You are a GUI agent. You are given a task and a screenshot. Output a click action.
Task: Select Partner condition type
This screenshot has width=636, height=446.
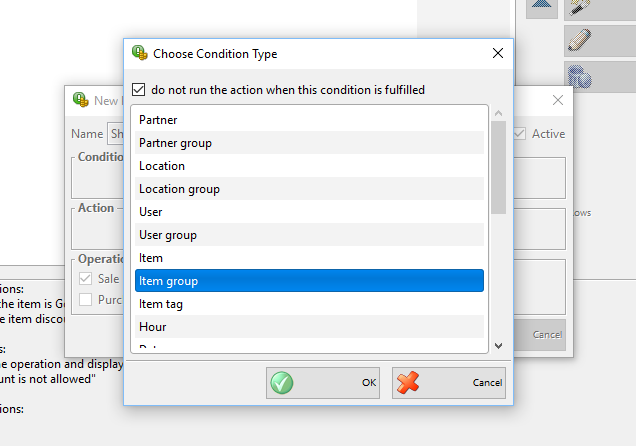pyautogui.click(x=309, y=120)
